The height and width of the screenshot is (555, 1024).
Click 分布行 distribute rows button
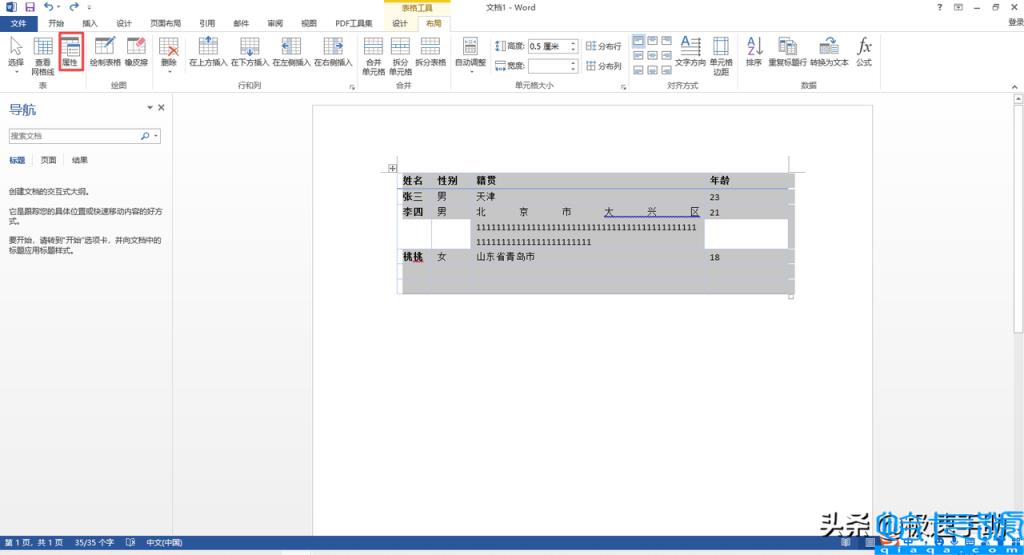pos(604,46)
